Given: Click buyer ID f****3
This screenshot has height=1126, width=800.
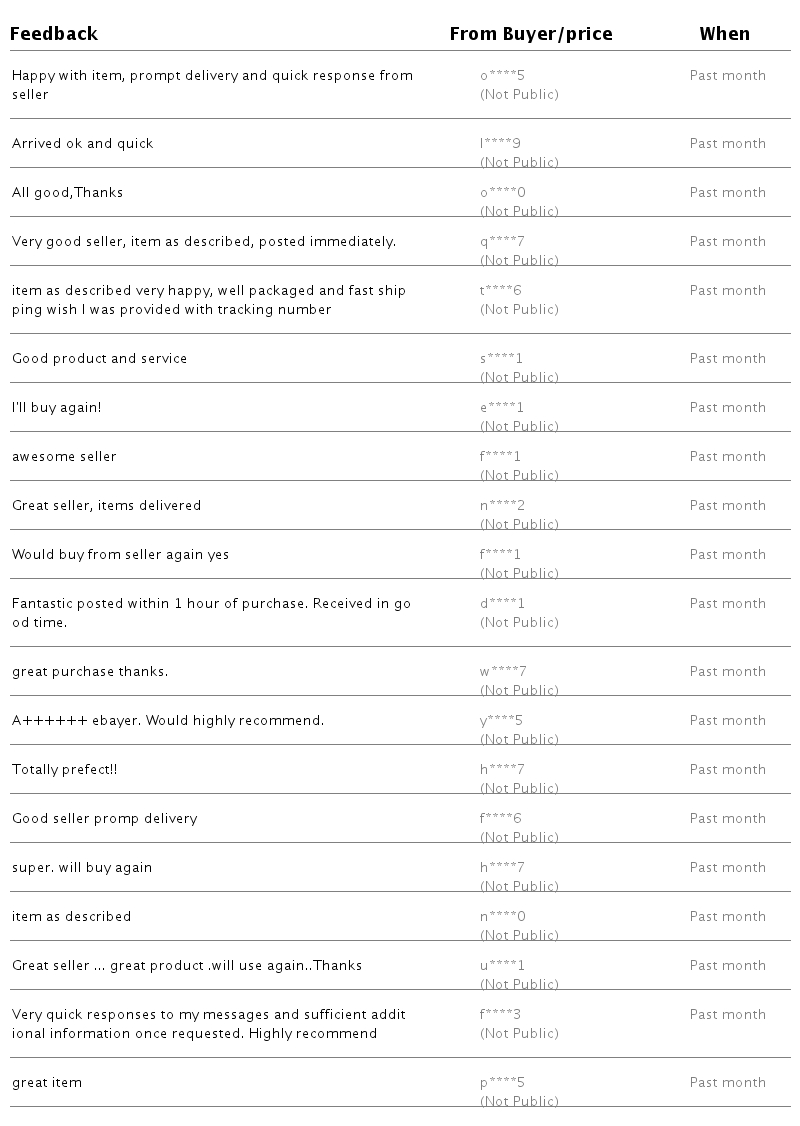Looking at the screenshot, I should click(x=501, y=1014).
